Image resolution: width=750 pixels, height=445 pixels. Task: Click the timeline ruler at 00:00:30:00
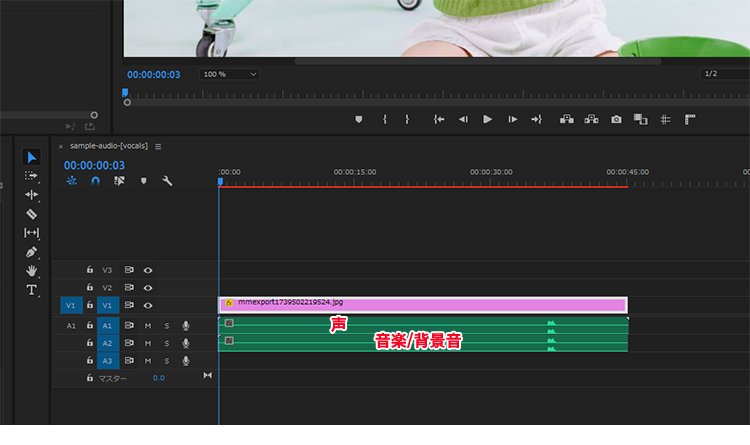click(x=491, y=172)
